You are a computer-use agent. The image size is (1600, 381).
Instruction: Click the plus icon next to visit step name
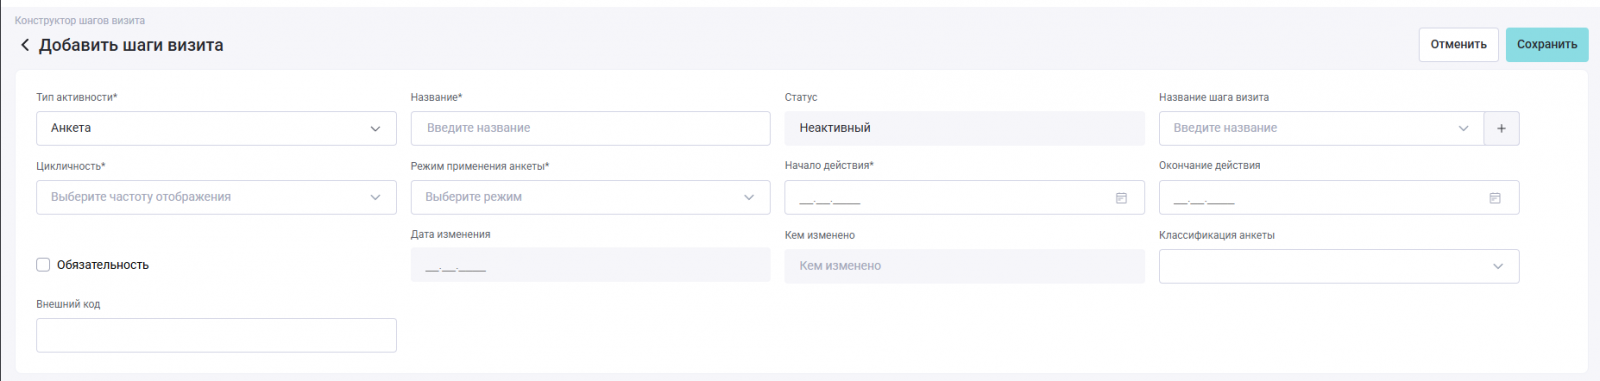(1501, 128)
